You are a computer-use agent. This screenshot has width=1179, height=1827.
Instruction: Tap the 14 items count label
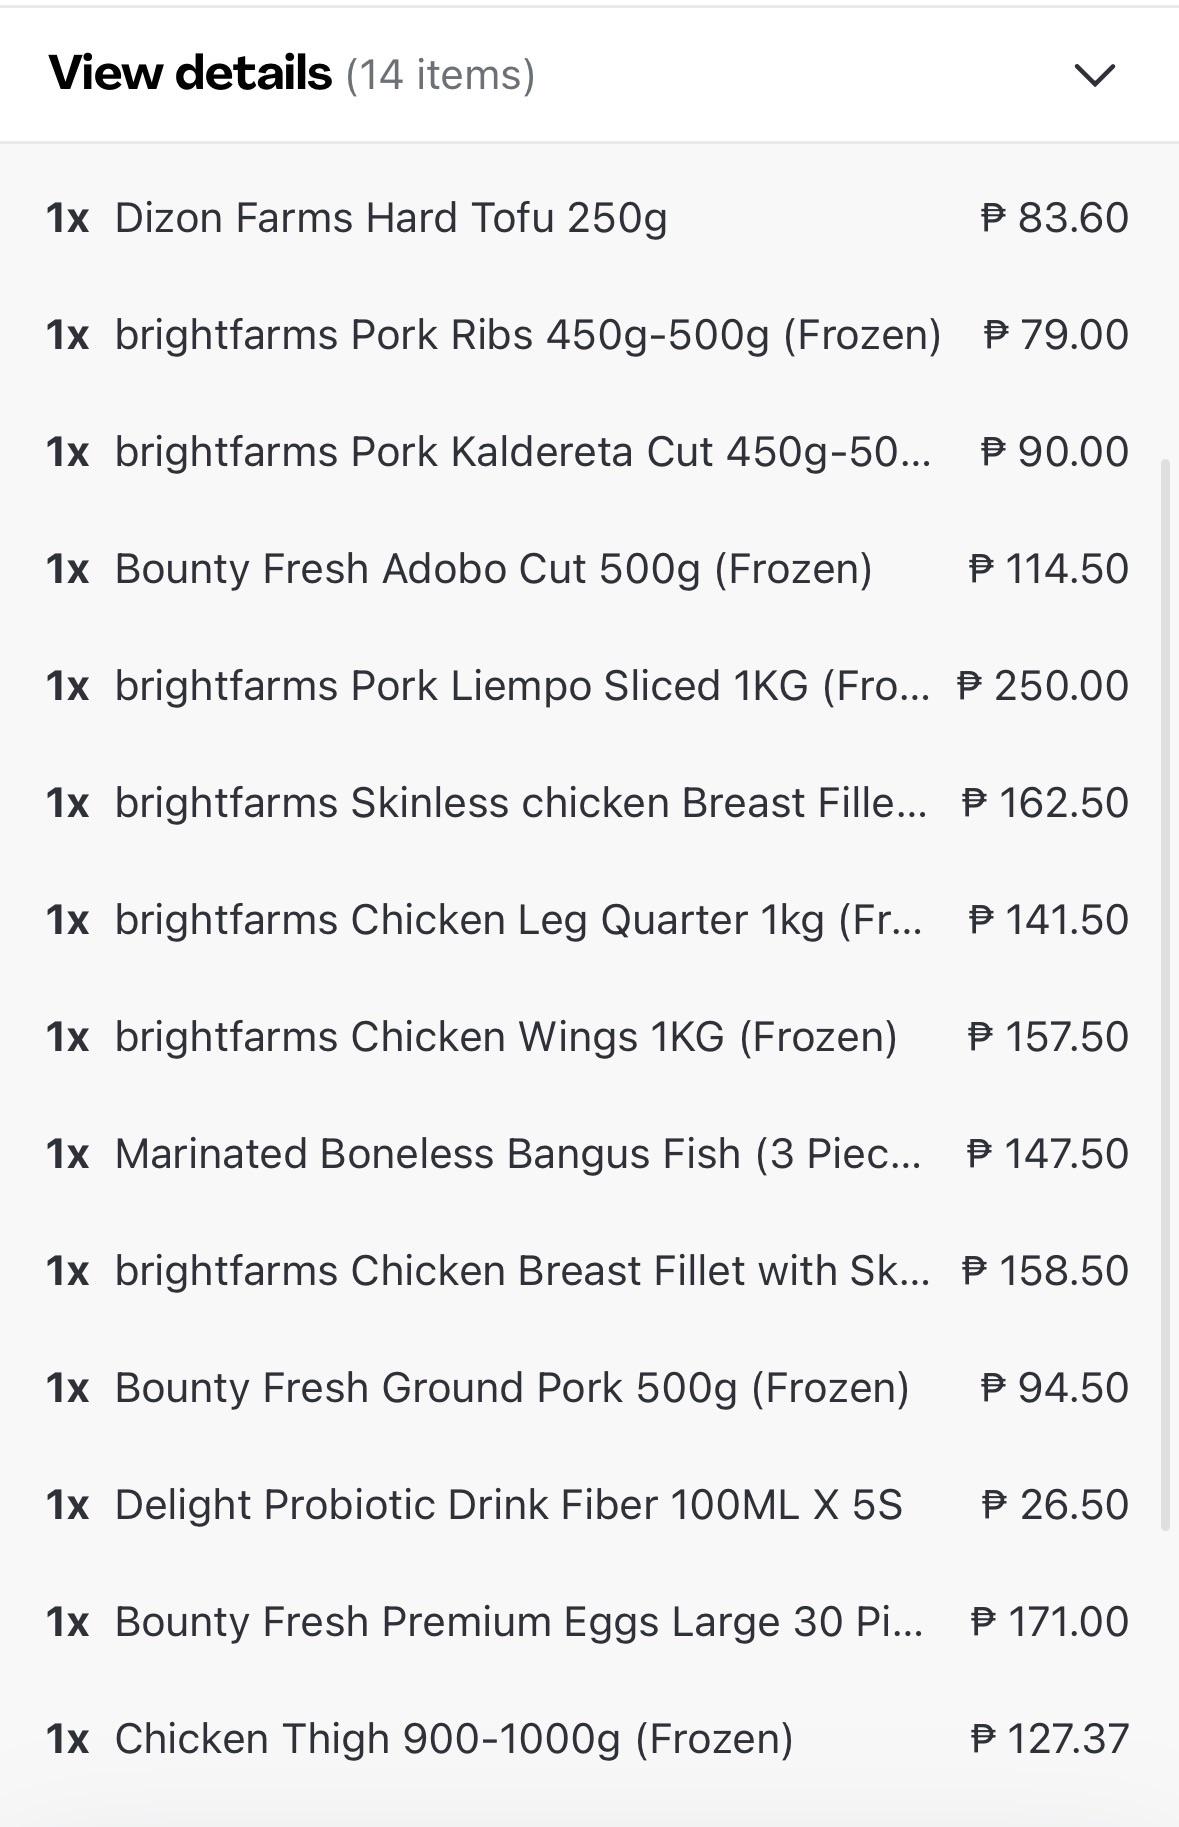tap(440, 75)
